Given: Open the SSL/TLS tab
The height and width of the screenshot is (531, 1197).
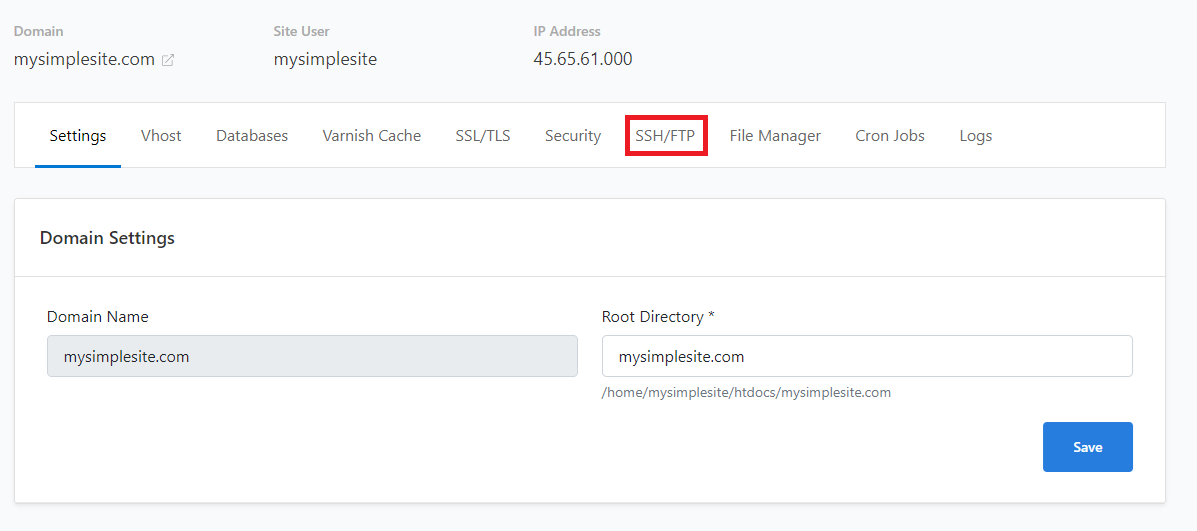Looking at the screenshot, I should coord(483,136).
